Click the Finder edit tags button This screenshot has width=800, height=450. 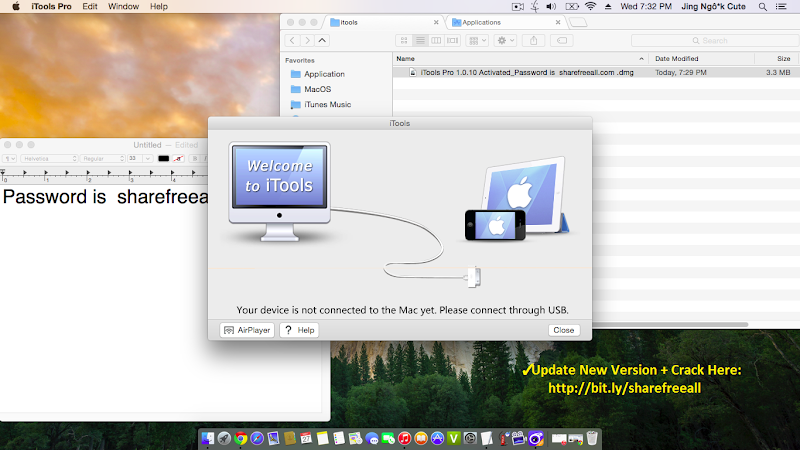[562, 40]
